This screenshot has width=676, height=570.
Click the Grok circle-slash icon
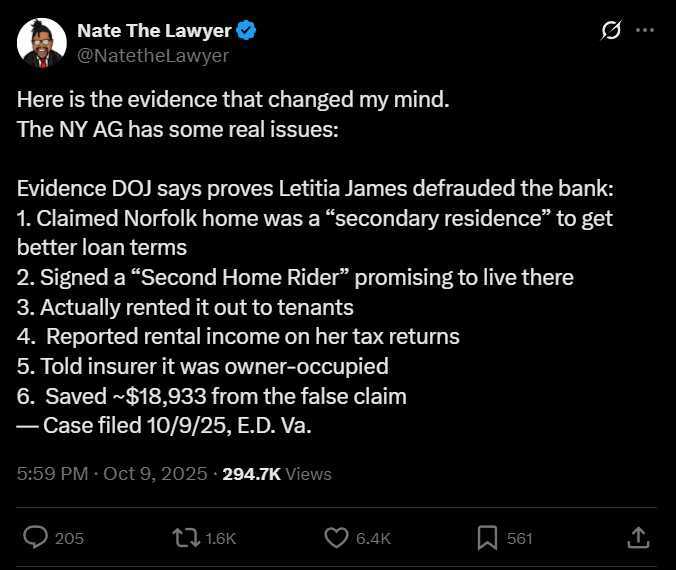(x=611, y=31)
